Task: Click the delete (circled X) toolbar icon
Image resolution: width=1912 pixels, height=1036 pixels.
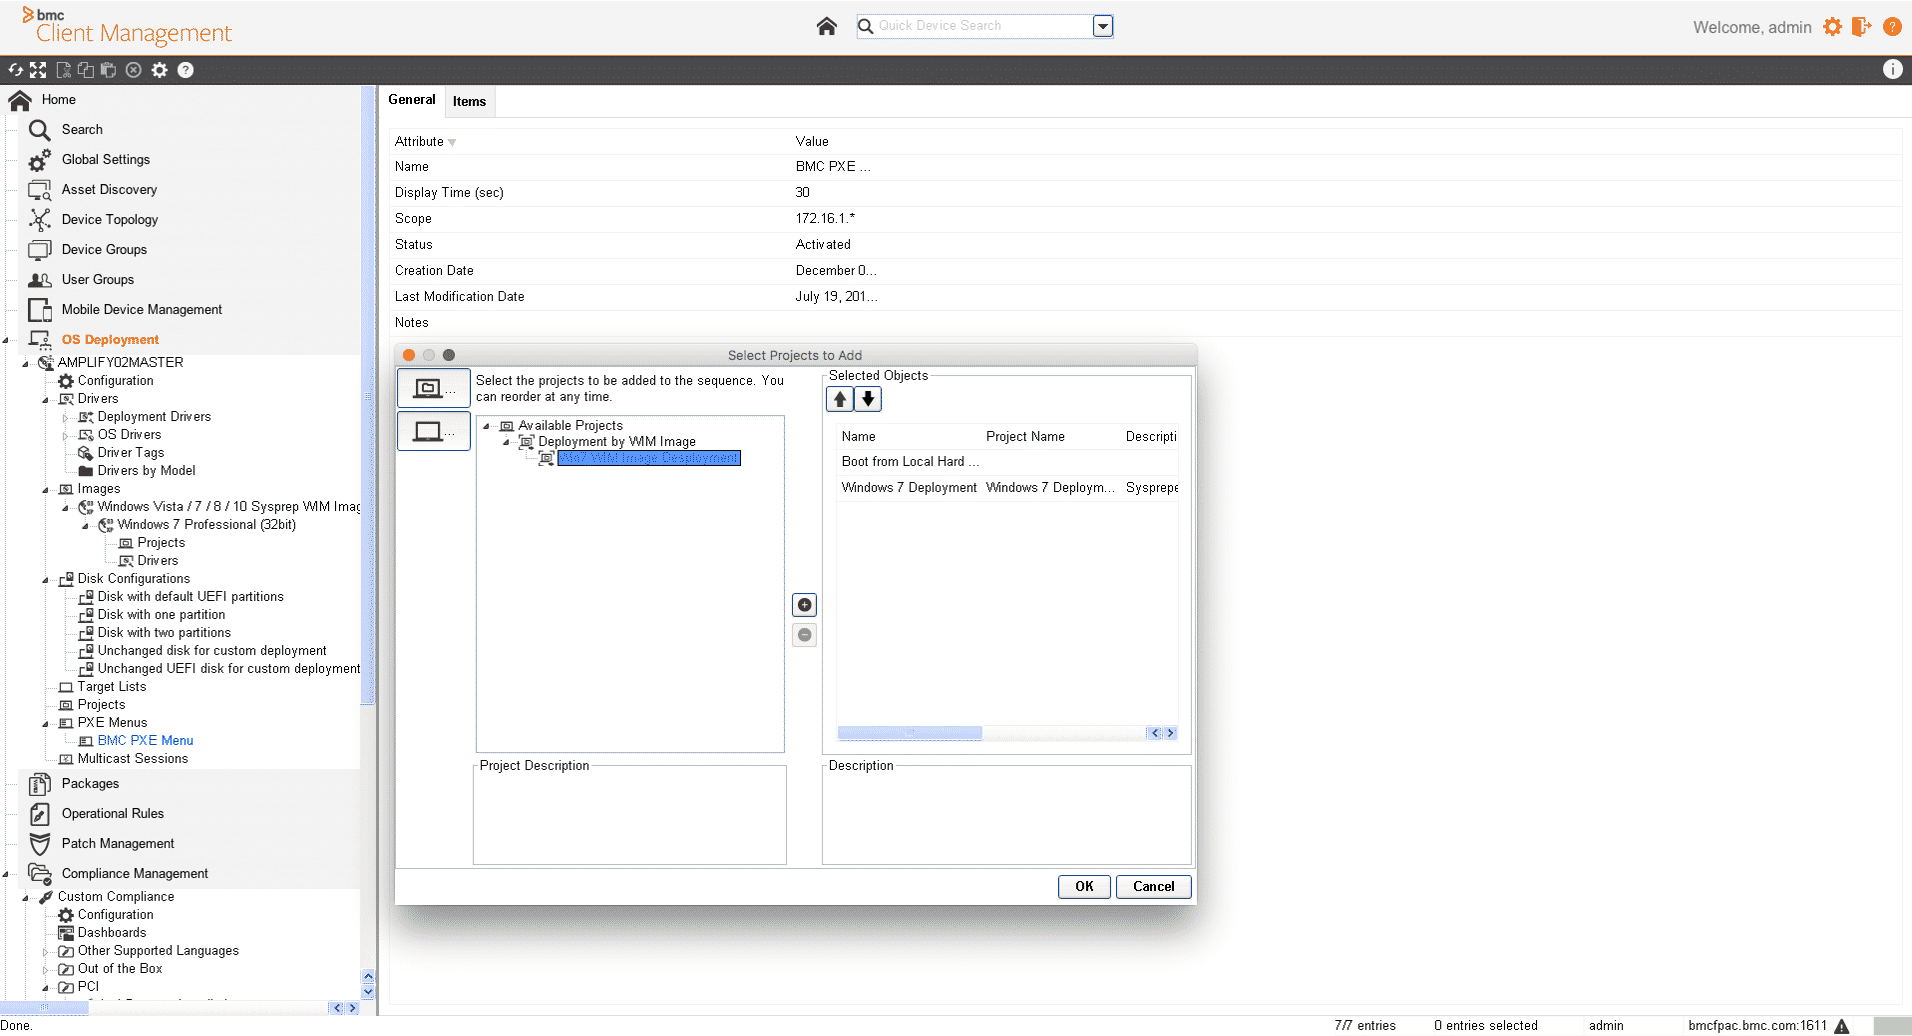Action: [x=133, y=70]
